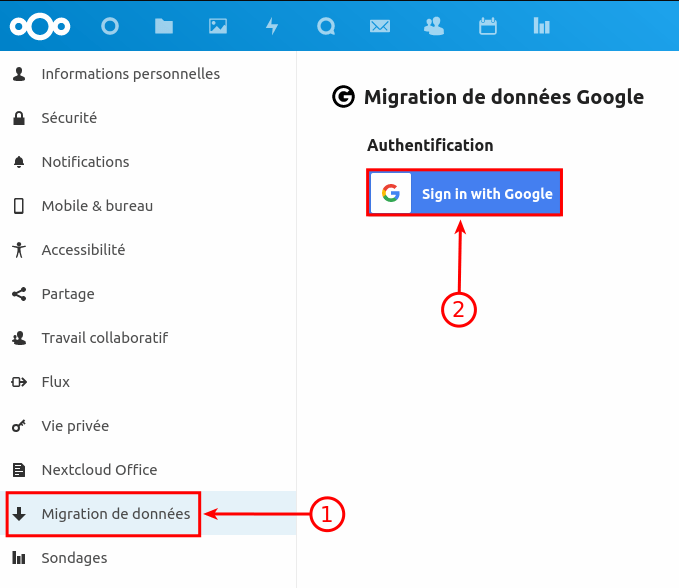
Task: Click the phone icon beside Mobile & bureau
Action: (x=19, y=206)
